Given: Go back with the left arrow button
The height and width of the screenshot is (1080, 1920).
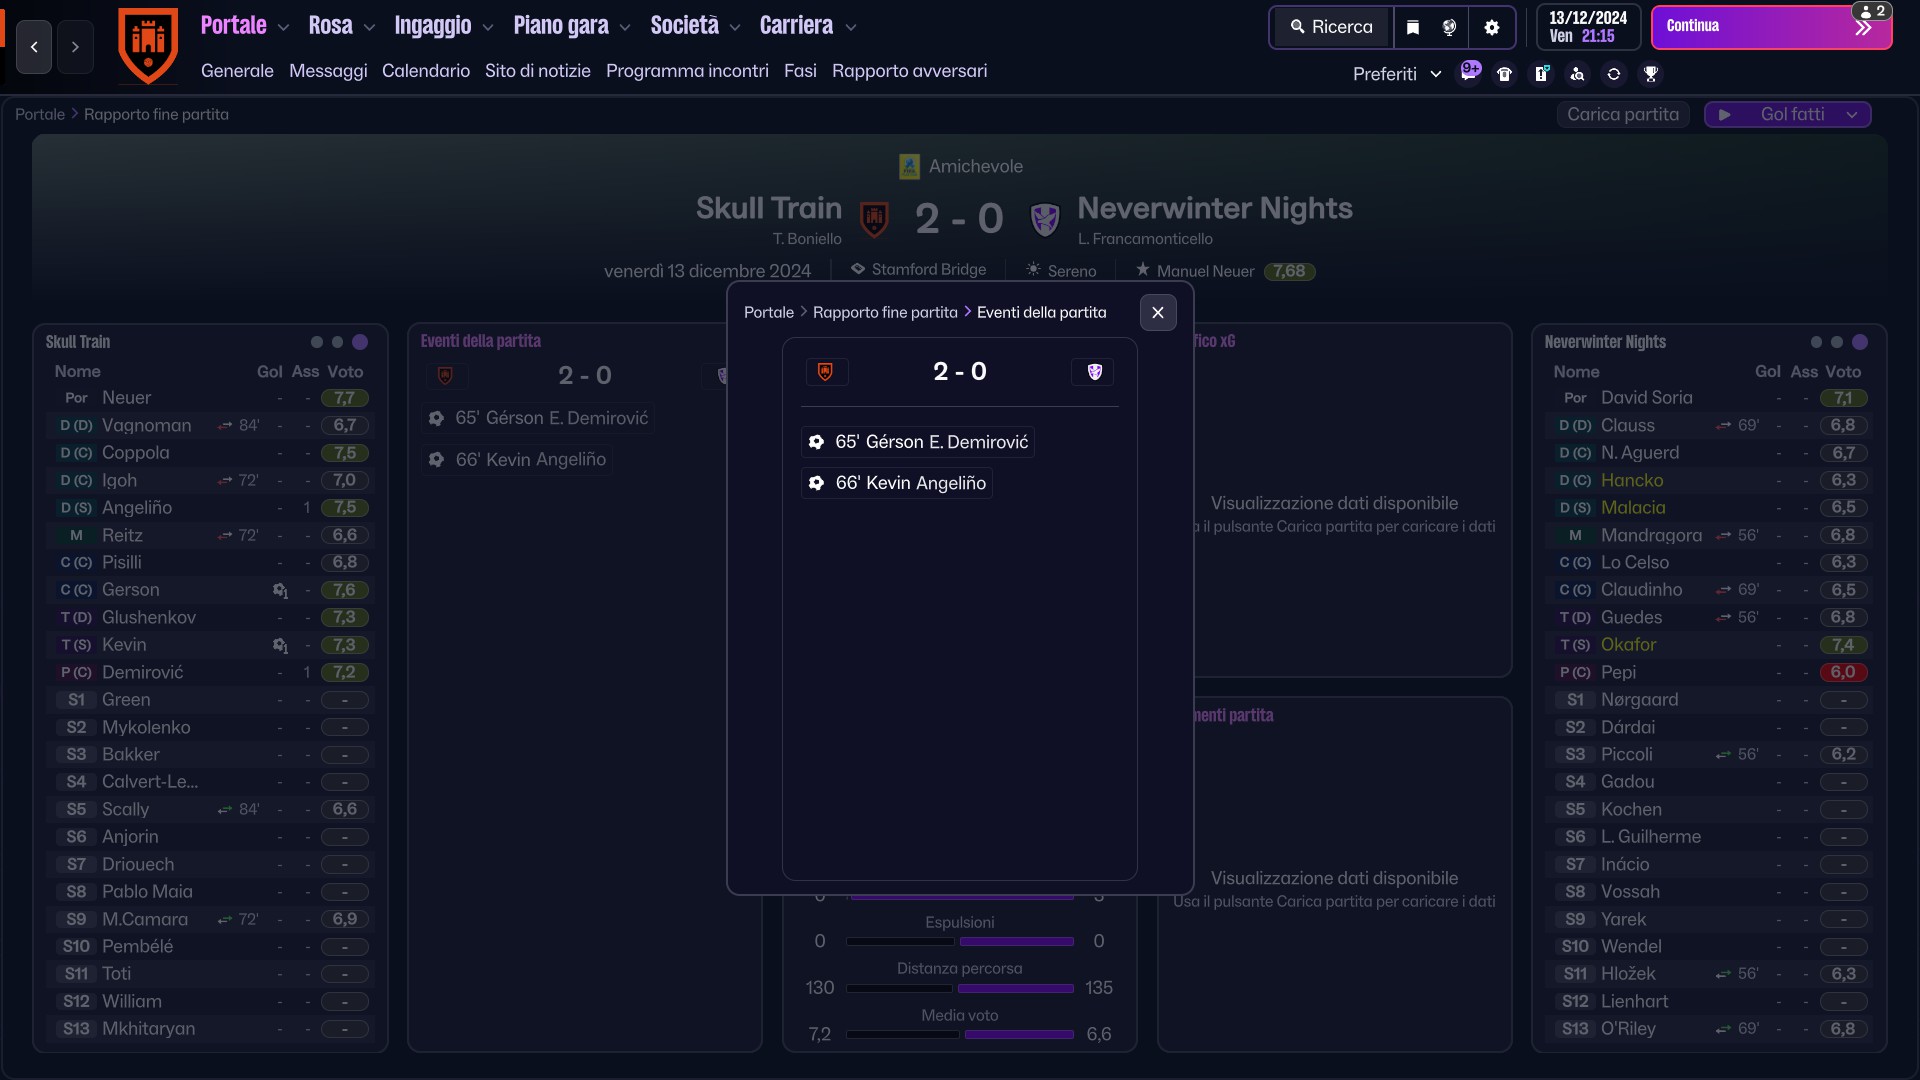Looking at the screenshot, I should pyautogui.click(x=34, y=47).
